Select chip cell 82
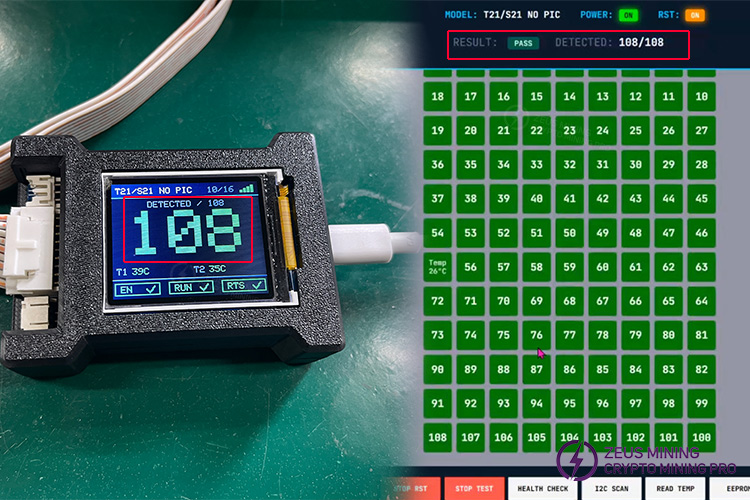The image size is (750, 500). [x=701, y=369]
